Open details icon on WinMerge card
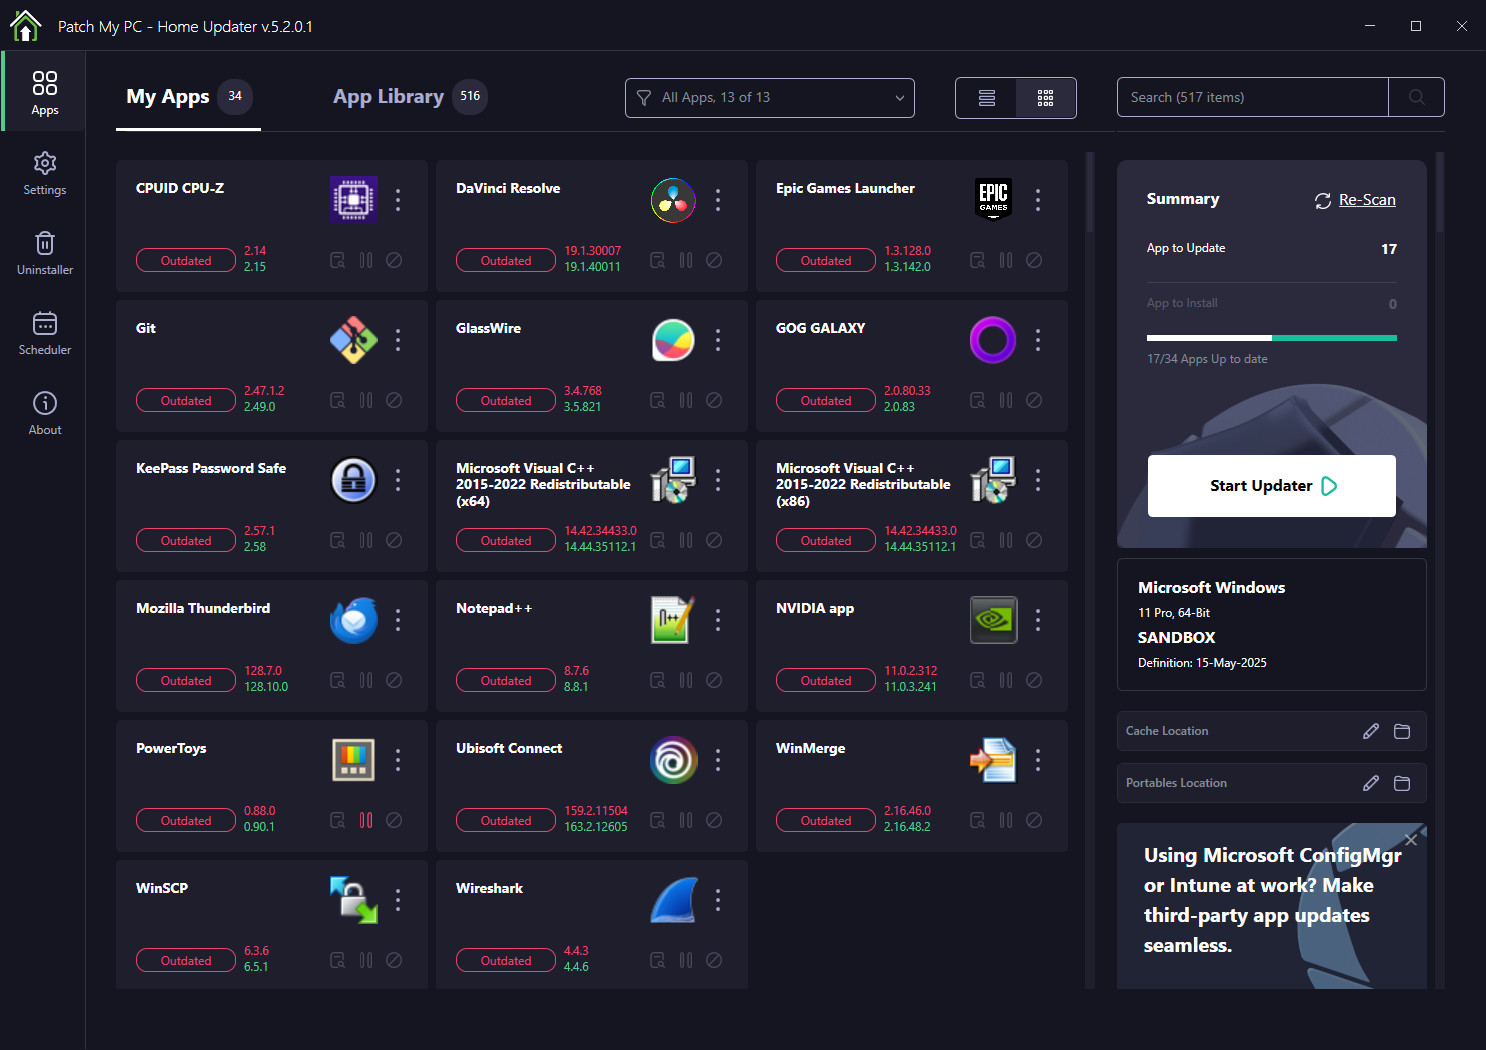This screenshot has height=1050, width=1486. (978, 820)
